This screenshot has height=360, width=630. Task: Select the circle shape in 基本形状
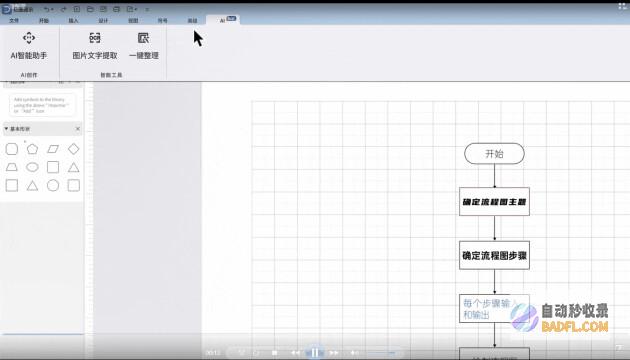pos(53,185)
